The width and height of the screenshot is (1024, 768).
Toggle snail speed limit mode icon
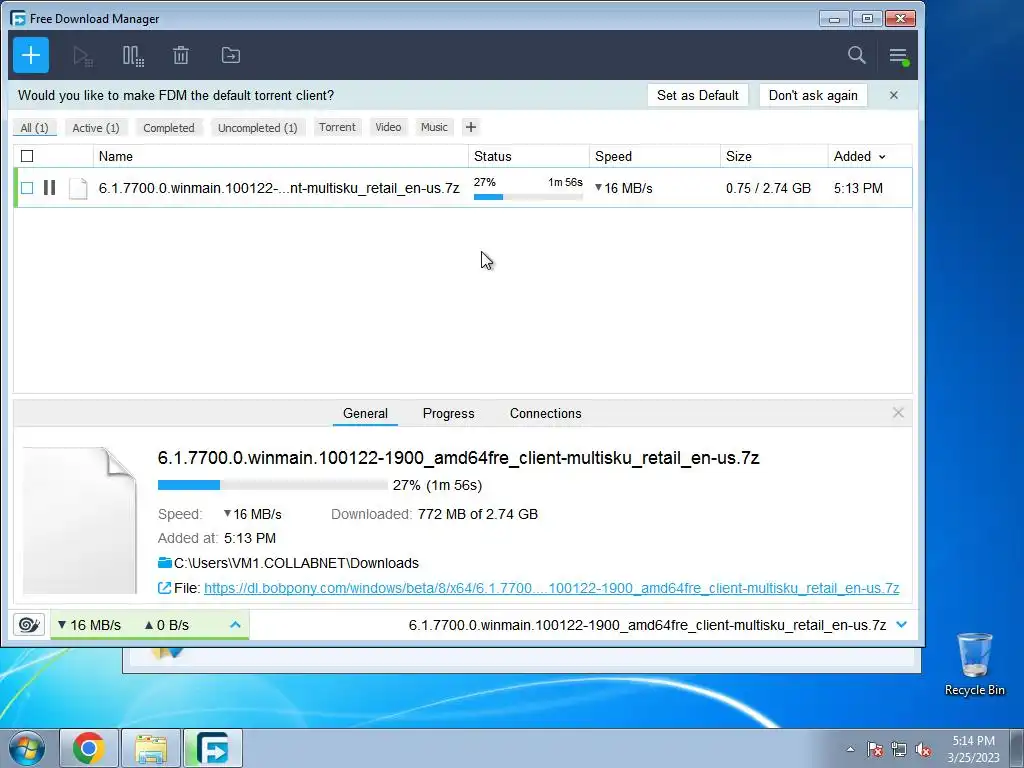coord(29,625)
